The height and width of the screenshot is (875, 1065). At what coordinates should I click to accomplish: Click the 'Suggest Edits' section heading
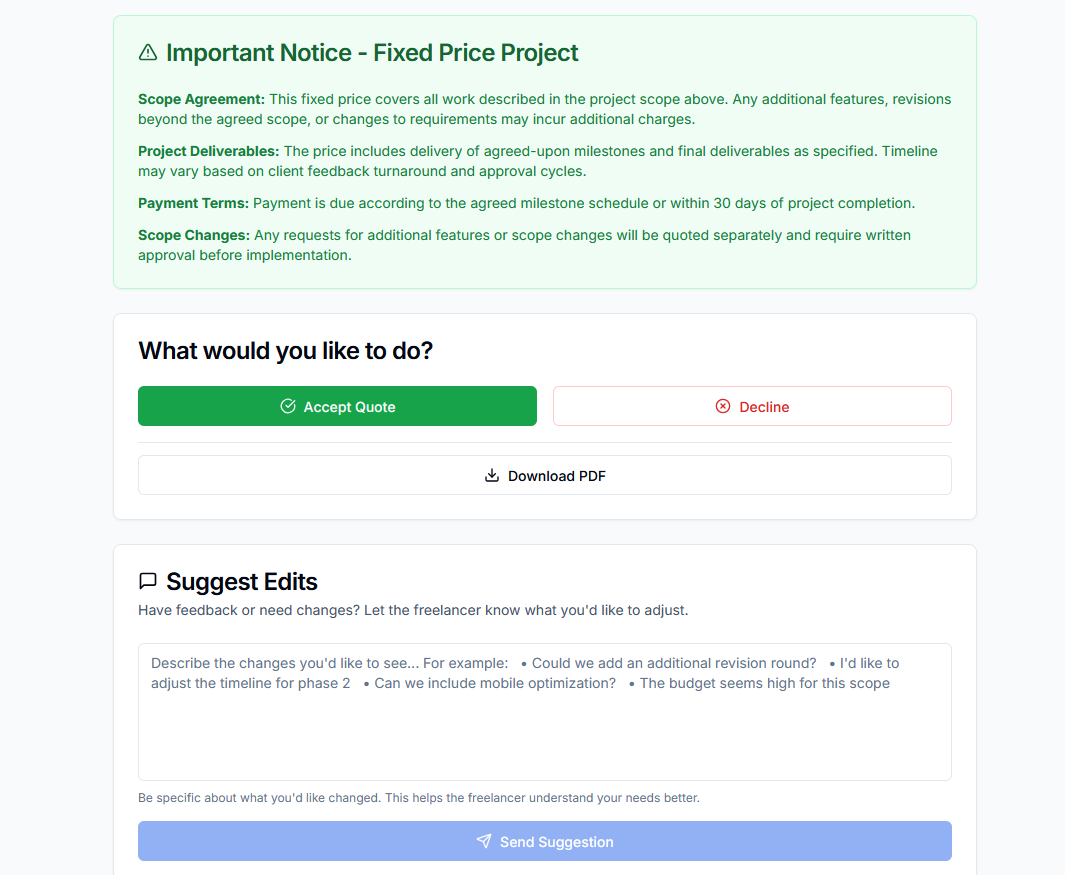click(241, 582)
